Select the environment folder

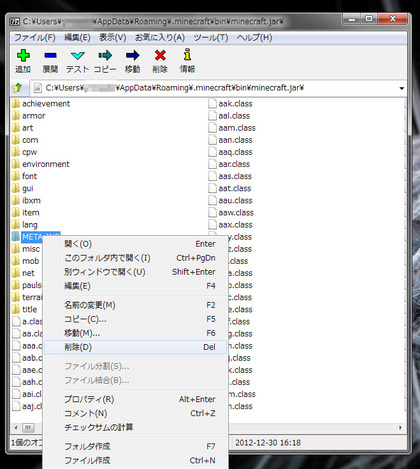click(41, 164)
